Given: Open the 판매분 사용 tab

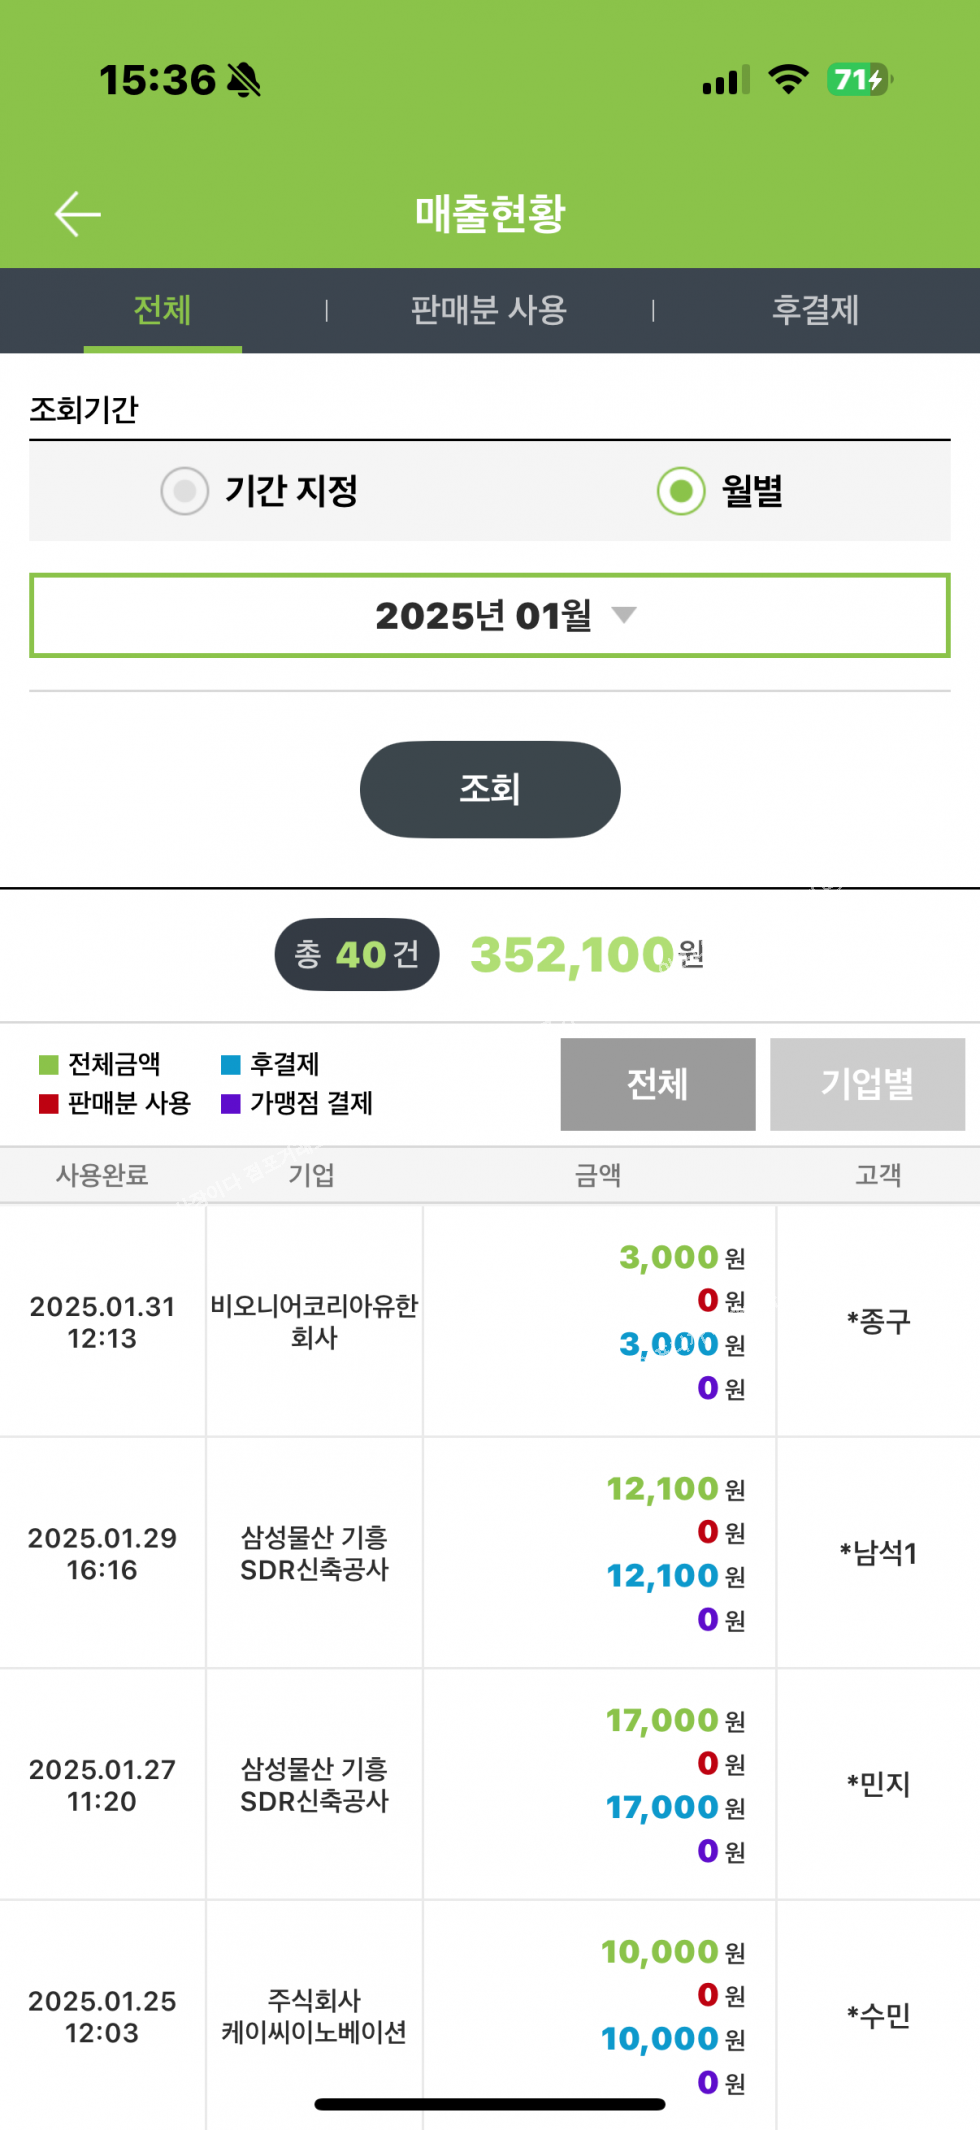Looking at the screenshot, I should point(489,310).
